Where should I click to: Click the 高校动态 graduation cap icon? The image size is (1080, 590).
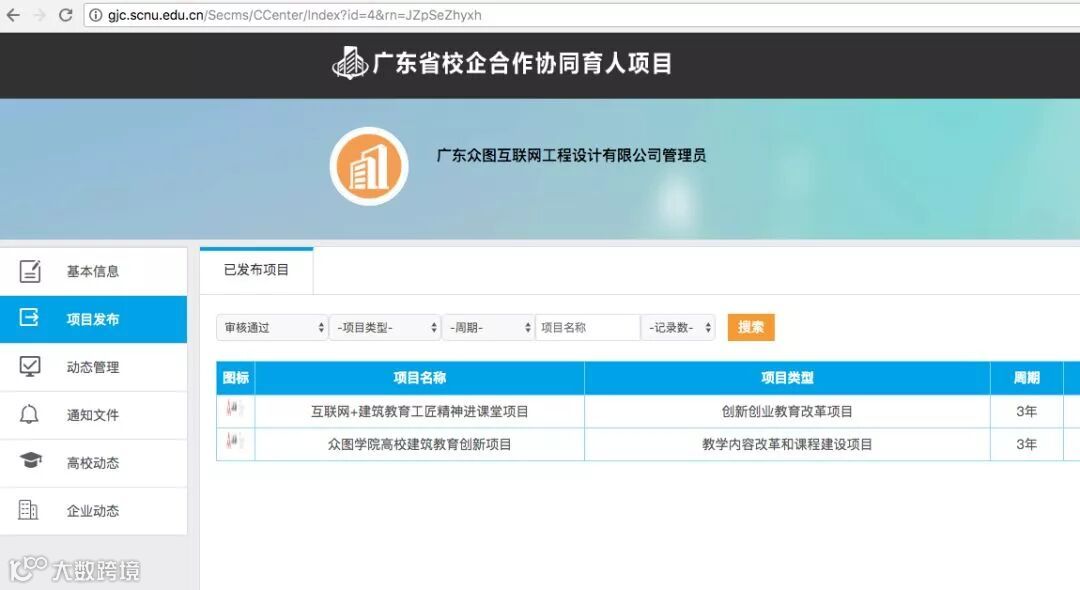(30, 460)
